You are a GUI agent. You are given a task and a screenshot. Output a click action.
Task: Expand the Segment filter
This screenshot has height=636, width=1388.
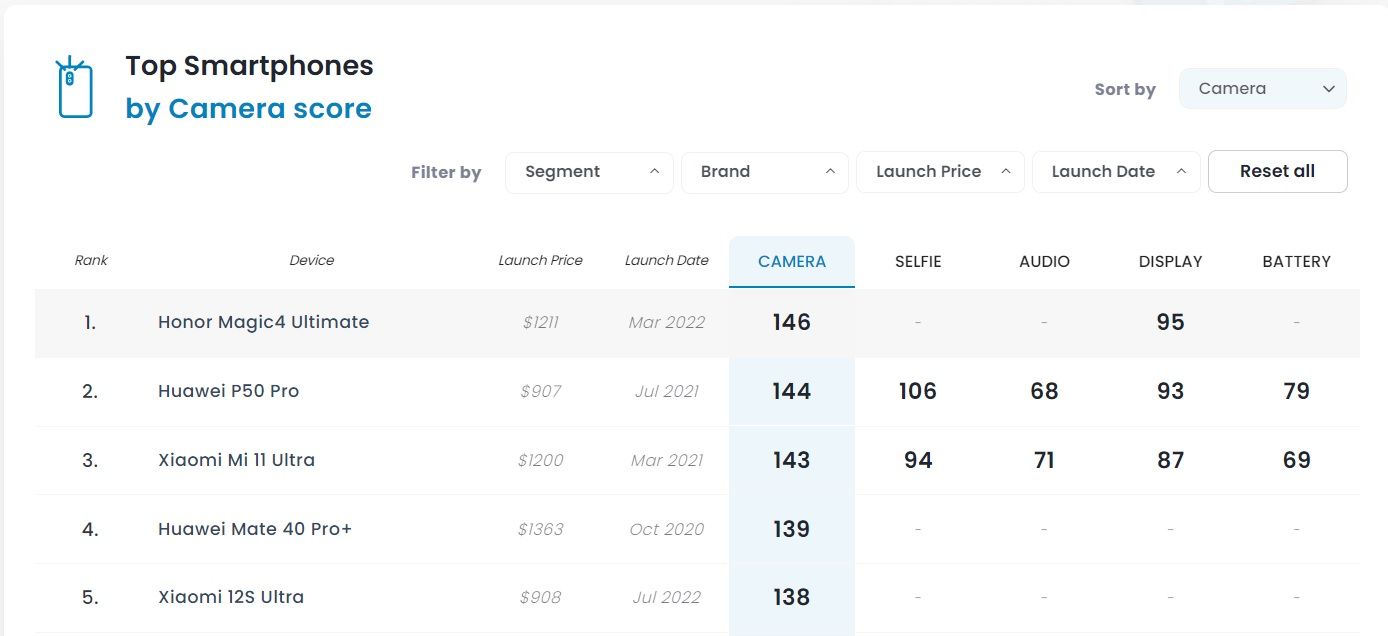589,172
